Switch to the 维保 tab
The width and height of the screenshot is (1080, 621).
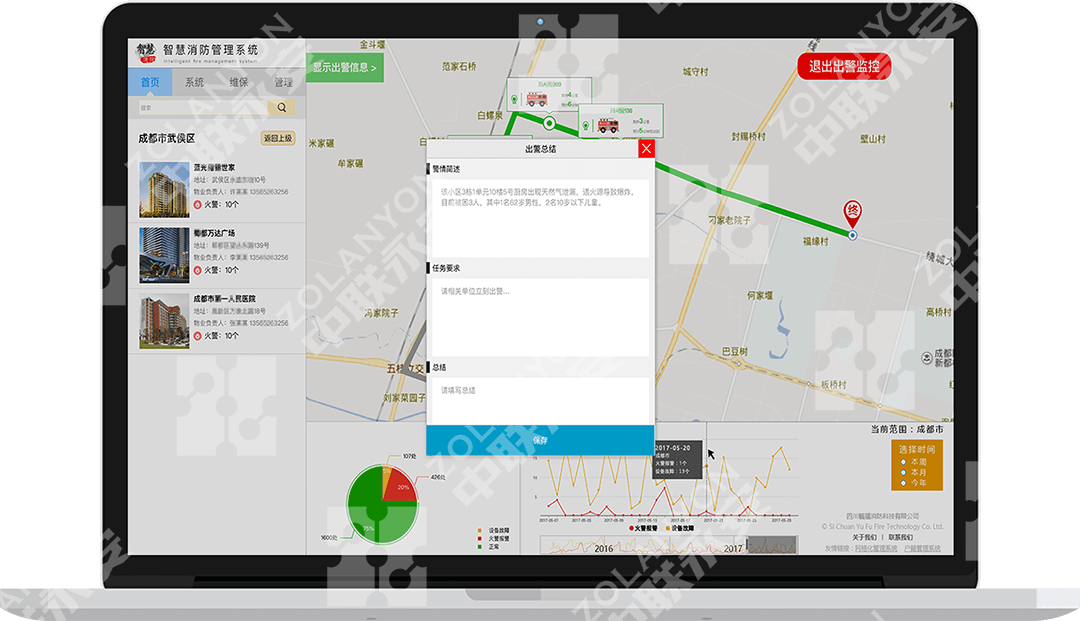coord(239,82)
